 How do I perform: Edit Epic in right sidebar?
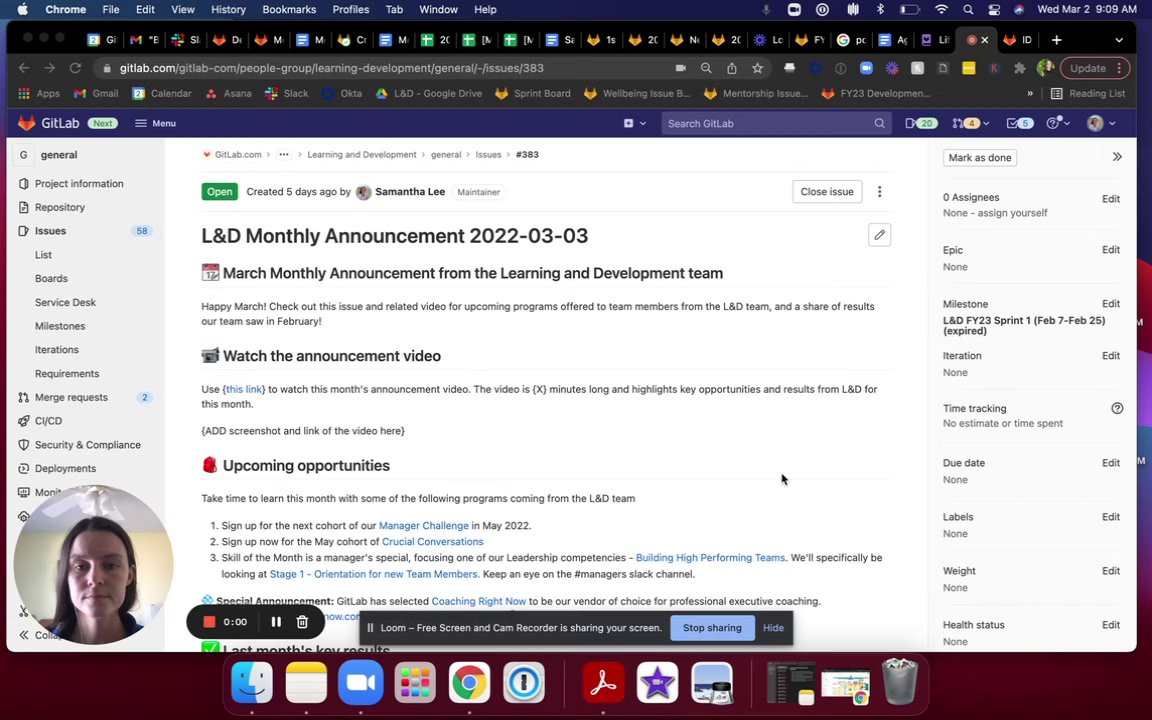click(1110, 250)
